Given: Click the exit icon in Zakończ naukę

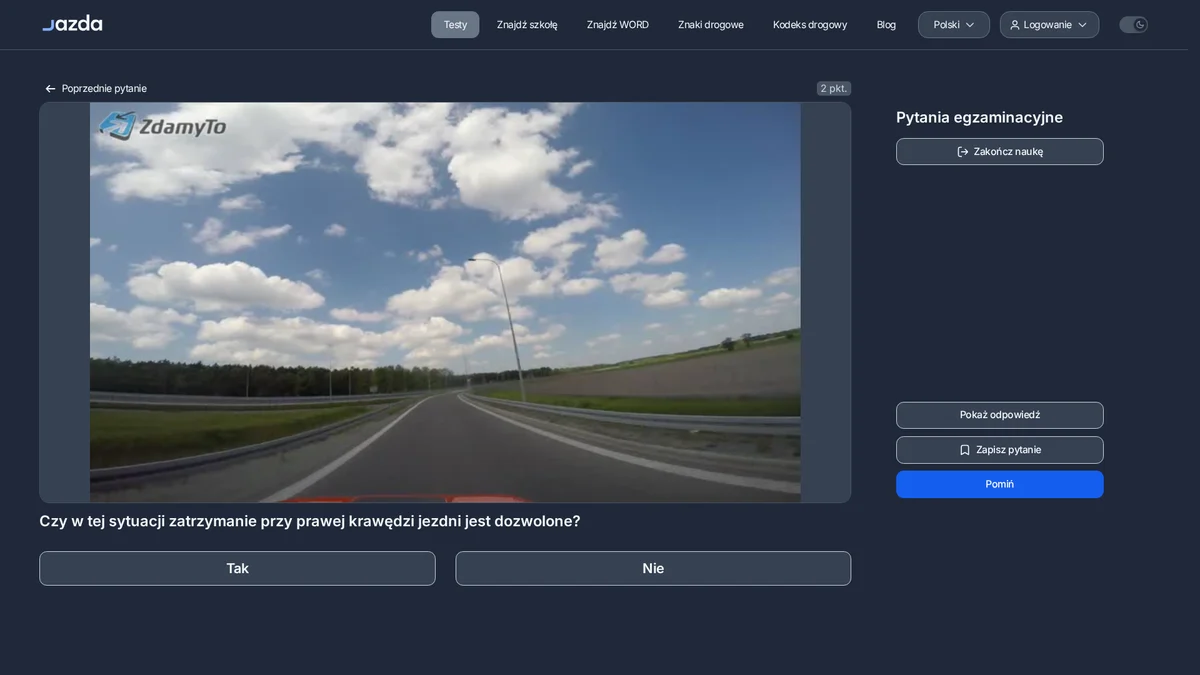Looking at the screenshot, I should pos(963,152).
